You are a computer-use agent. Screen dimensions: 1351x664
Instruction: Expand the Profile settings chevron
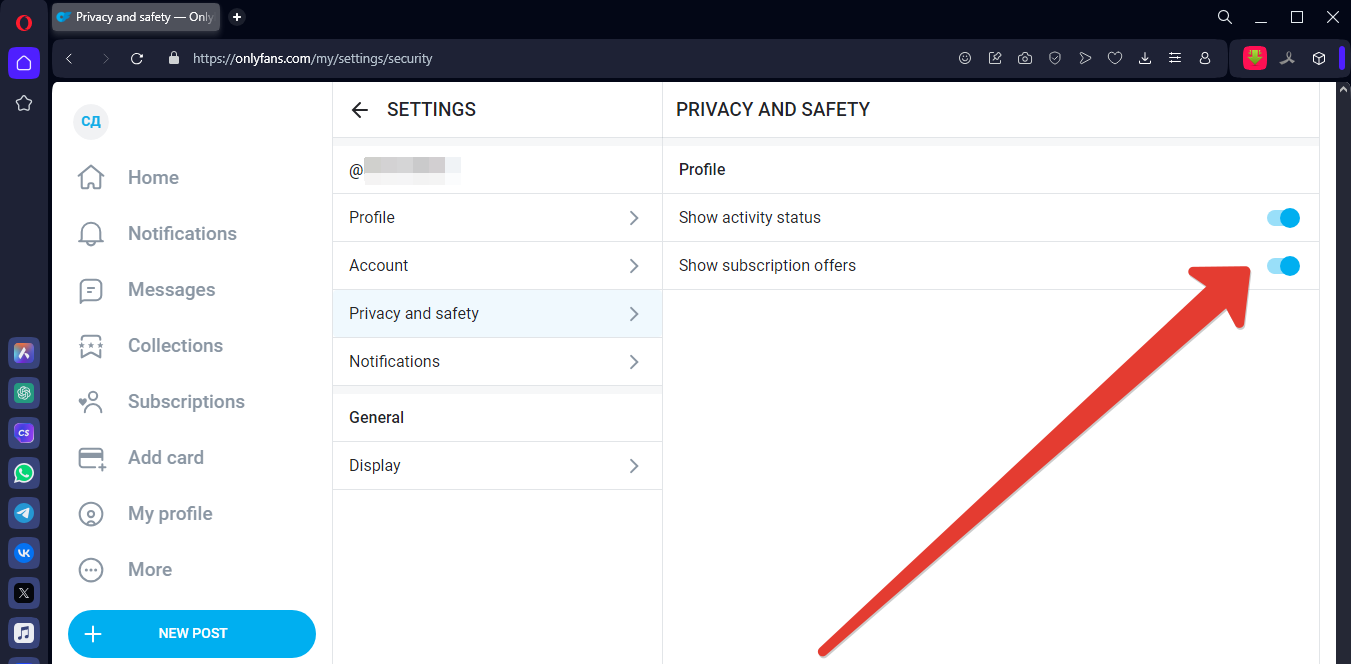click(x=634, y=218)
